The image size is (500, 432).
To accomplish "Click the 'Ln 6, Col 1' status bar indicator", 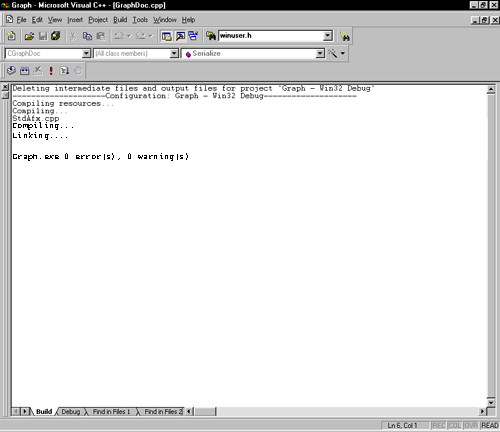I will 405,425.
